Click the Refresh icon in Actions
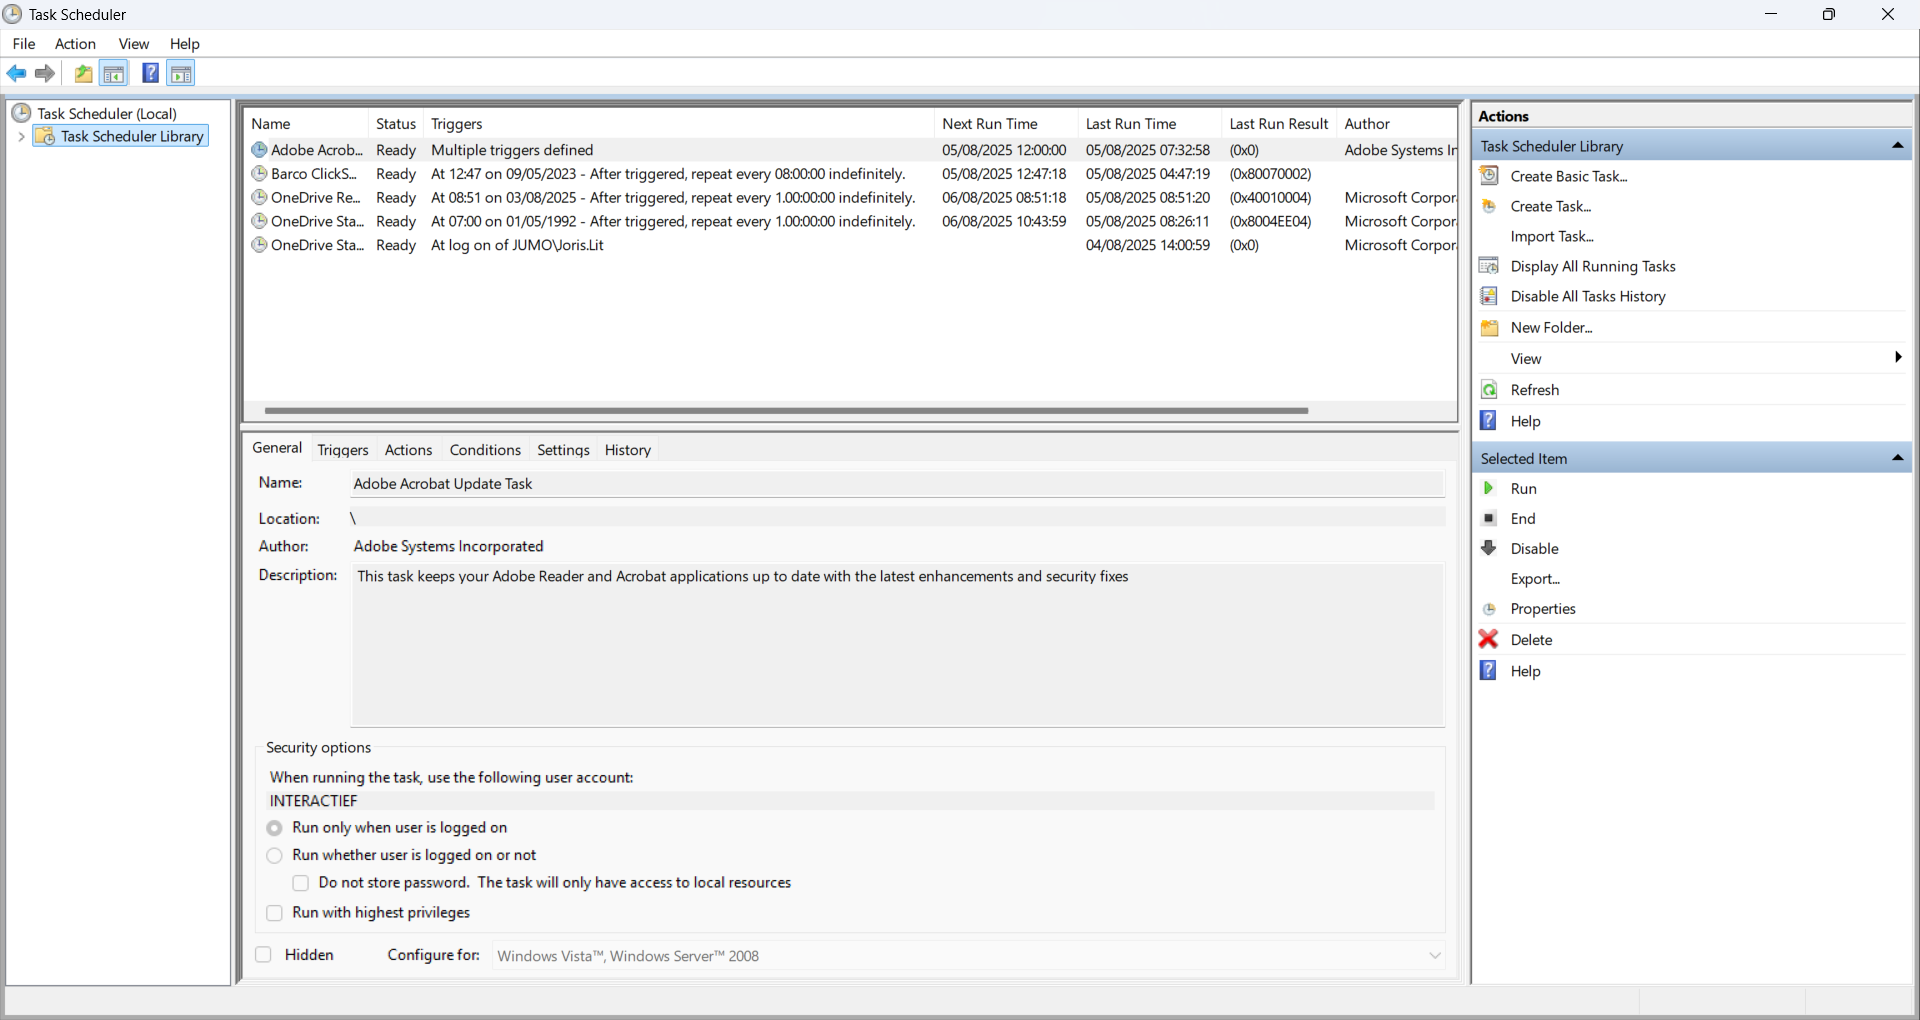The height and width of the screenshot is (1020, 1920). [x=1489, y=390]
